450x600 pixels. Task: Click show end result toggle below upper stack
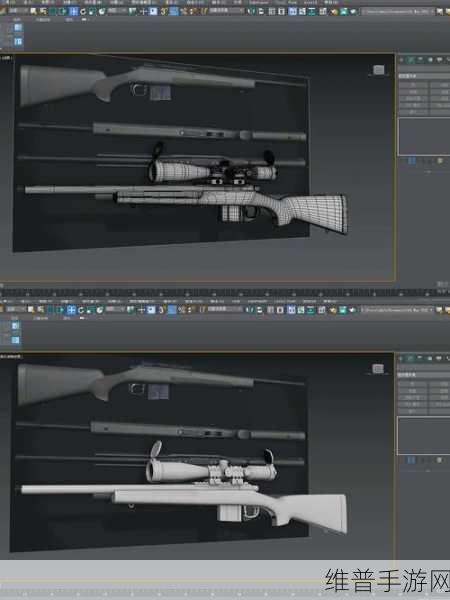pyautogui.click(x=411, y=161)
